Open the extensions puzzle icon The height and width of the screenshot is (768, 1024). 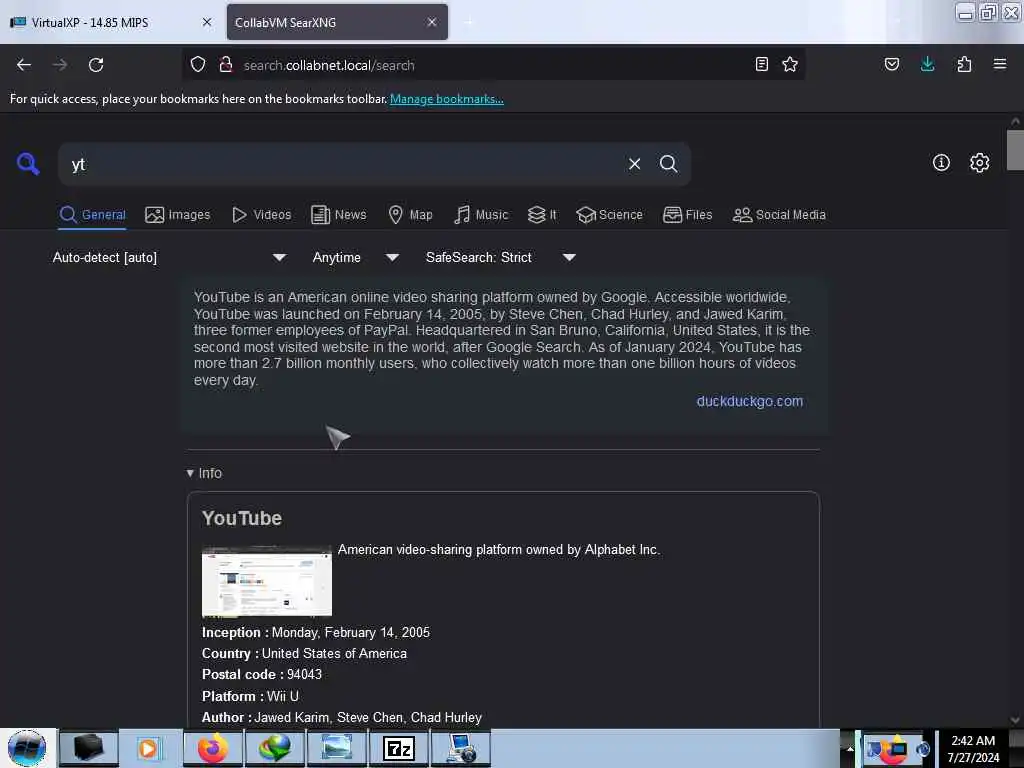(x=964, y=64)
